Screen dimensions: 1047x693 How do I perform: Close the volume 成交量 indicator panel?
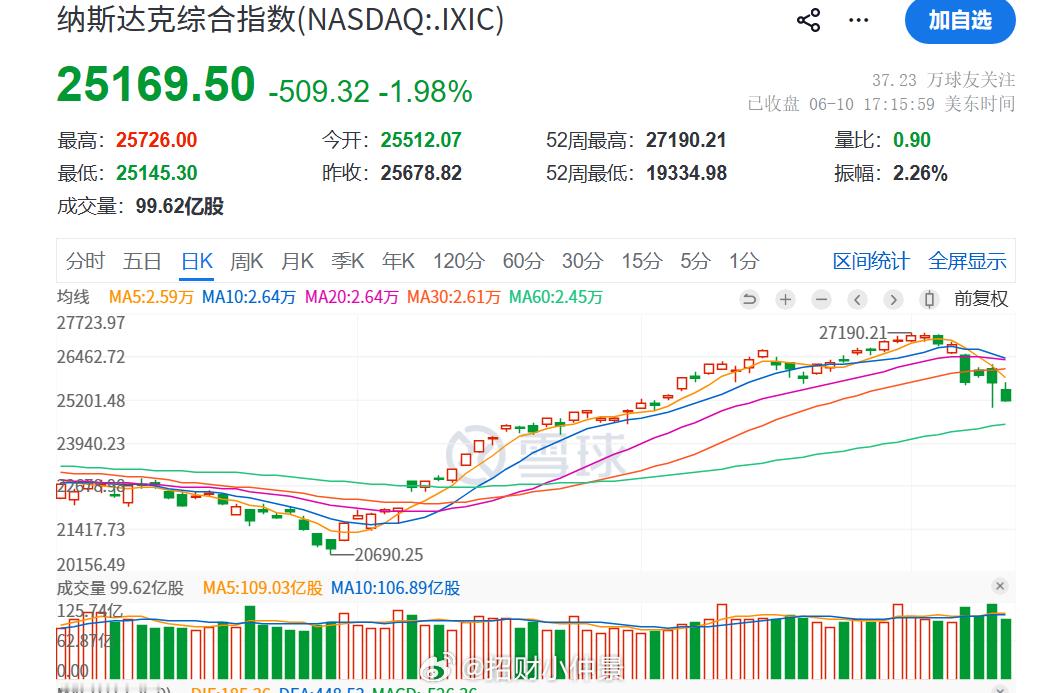[1000, 586]
